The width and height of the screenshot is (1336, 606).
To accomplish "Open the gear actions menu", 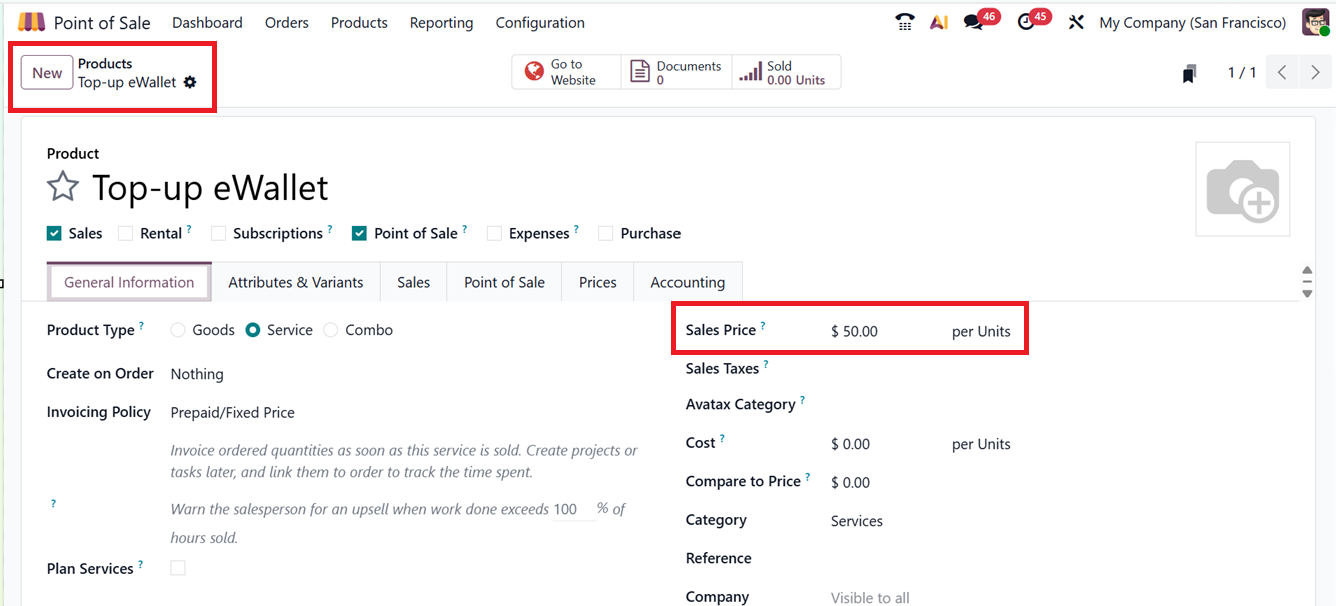I will point(190,82).
